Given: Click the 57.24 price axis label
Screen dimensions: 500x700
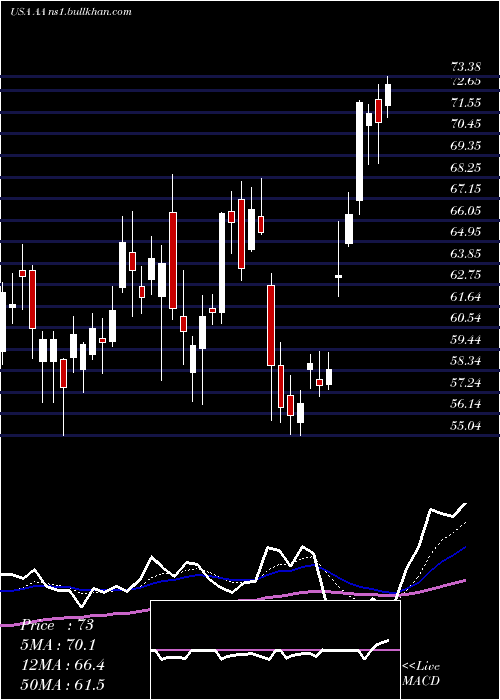Looking at the screenshot, I should tap(466, 383).
